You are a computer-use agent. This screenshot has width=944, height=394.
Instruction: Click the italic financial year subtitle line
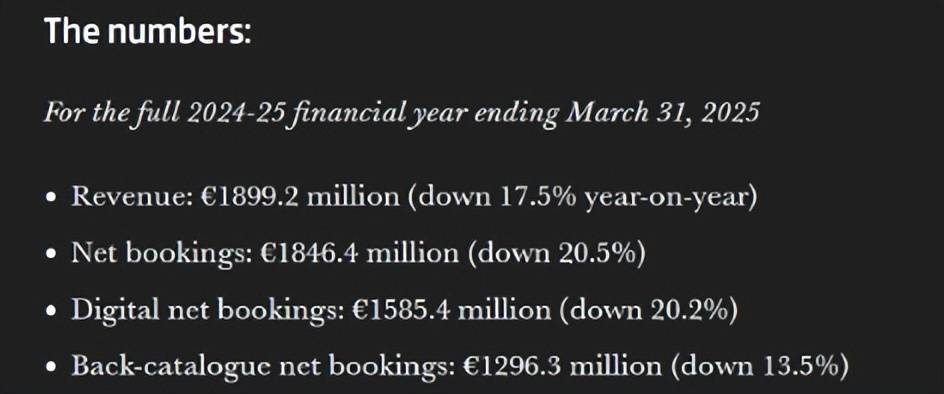coord(401,114)
